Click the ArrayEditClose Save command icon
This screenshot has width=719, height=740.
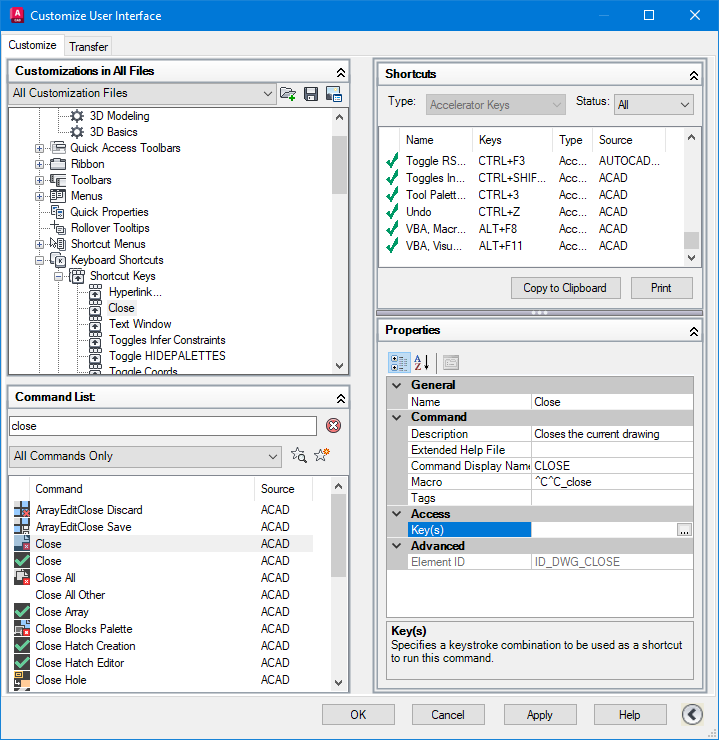(x=22, y=527)
